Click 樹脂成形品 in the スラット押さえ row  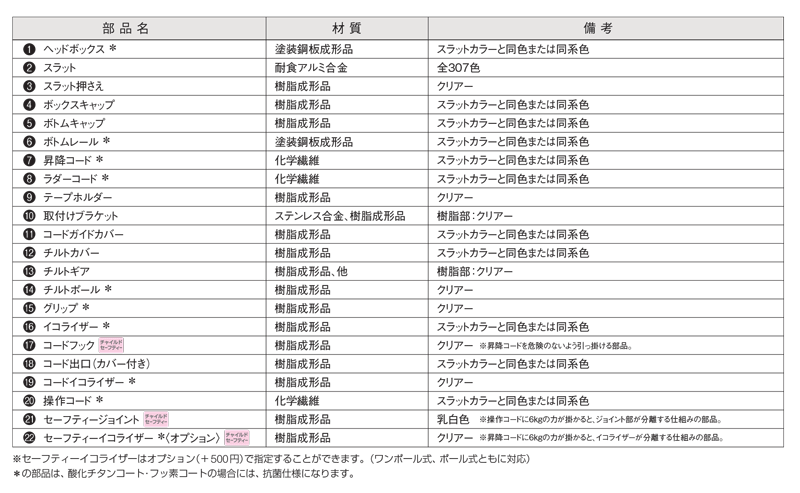tap(303, 86)
